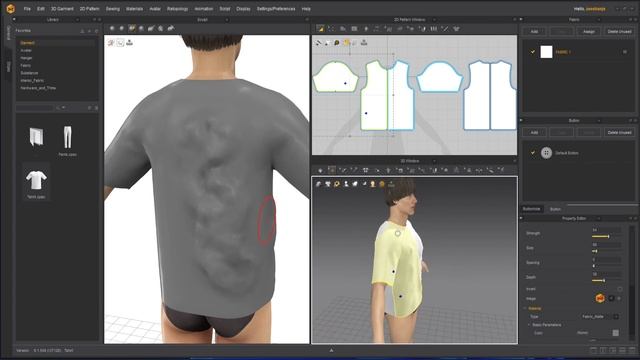This screenshot has width=640, height=360.
Task: Open the Color swatch under Basic Parameters
Action: 616,333
